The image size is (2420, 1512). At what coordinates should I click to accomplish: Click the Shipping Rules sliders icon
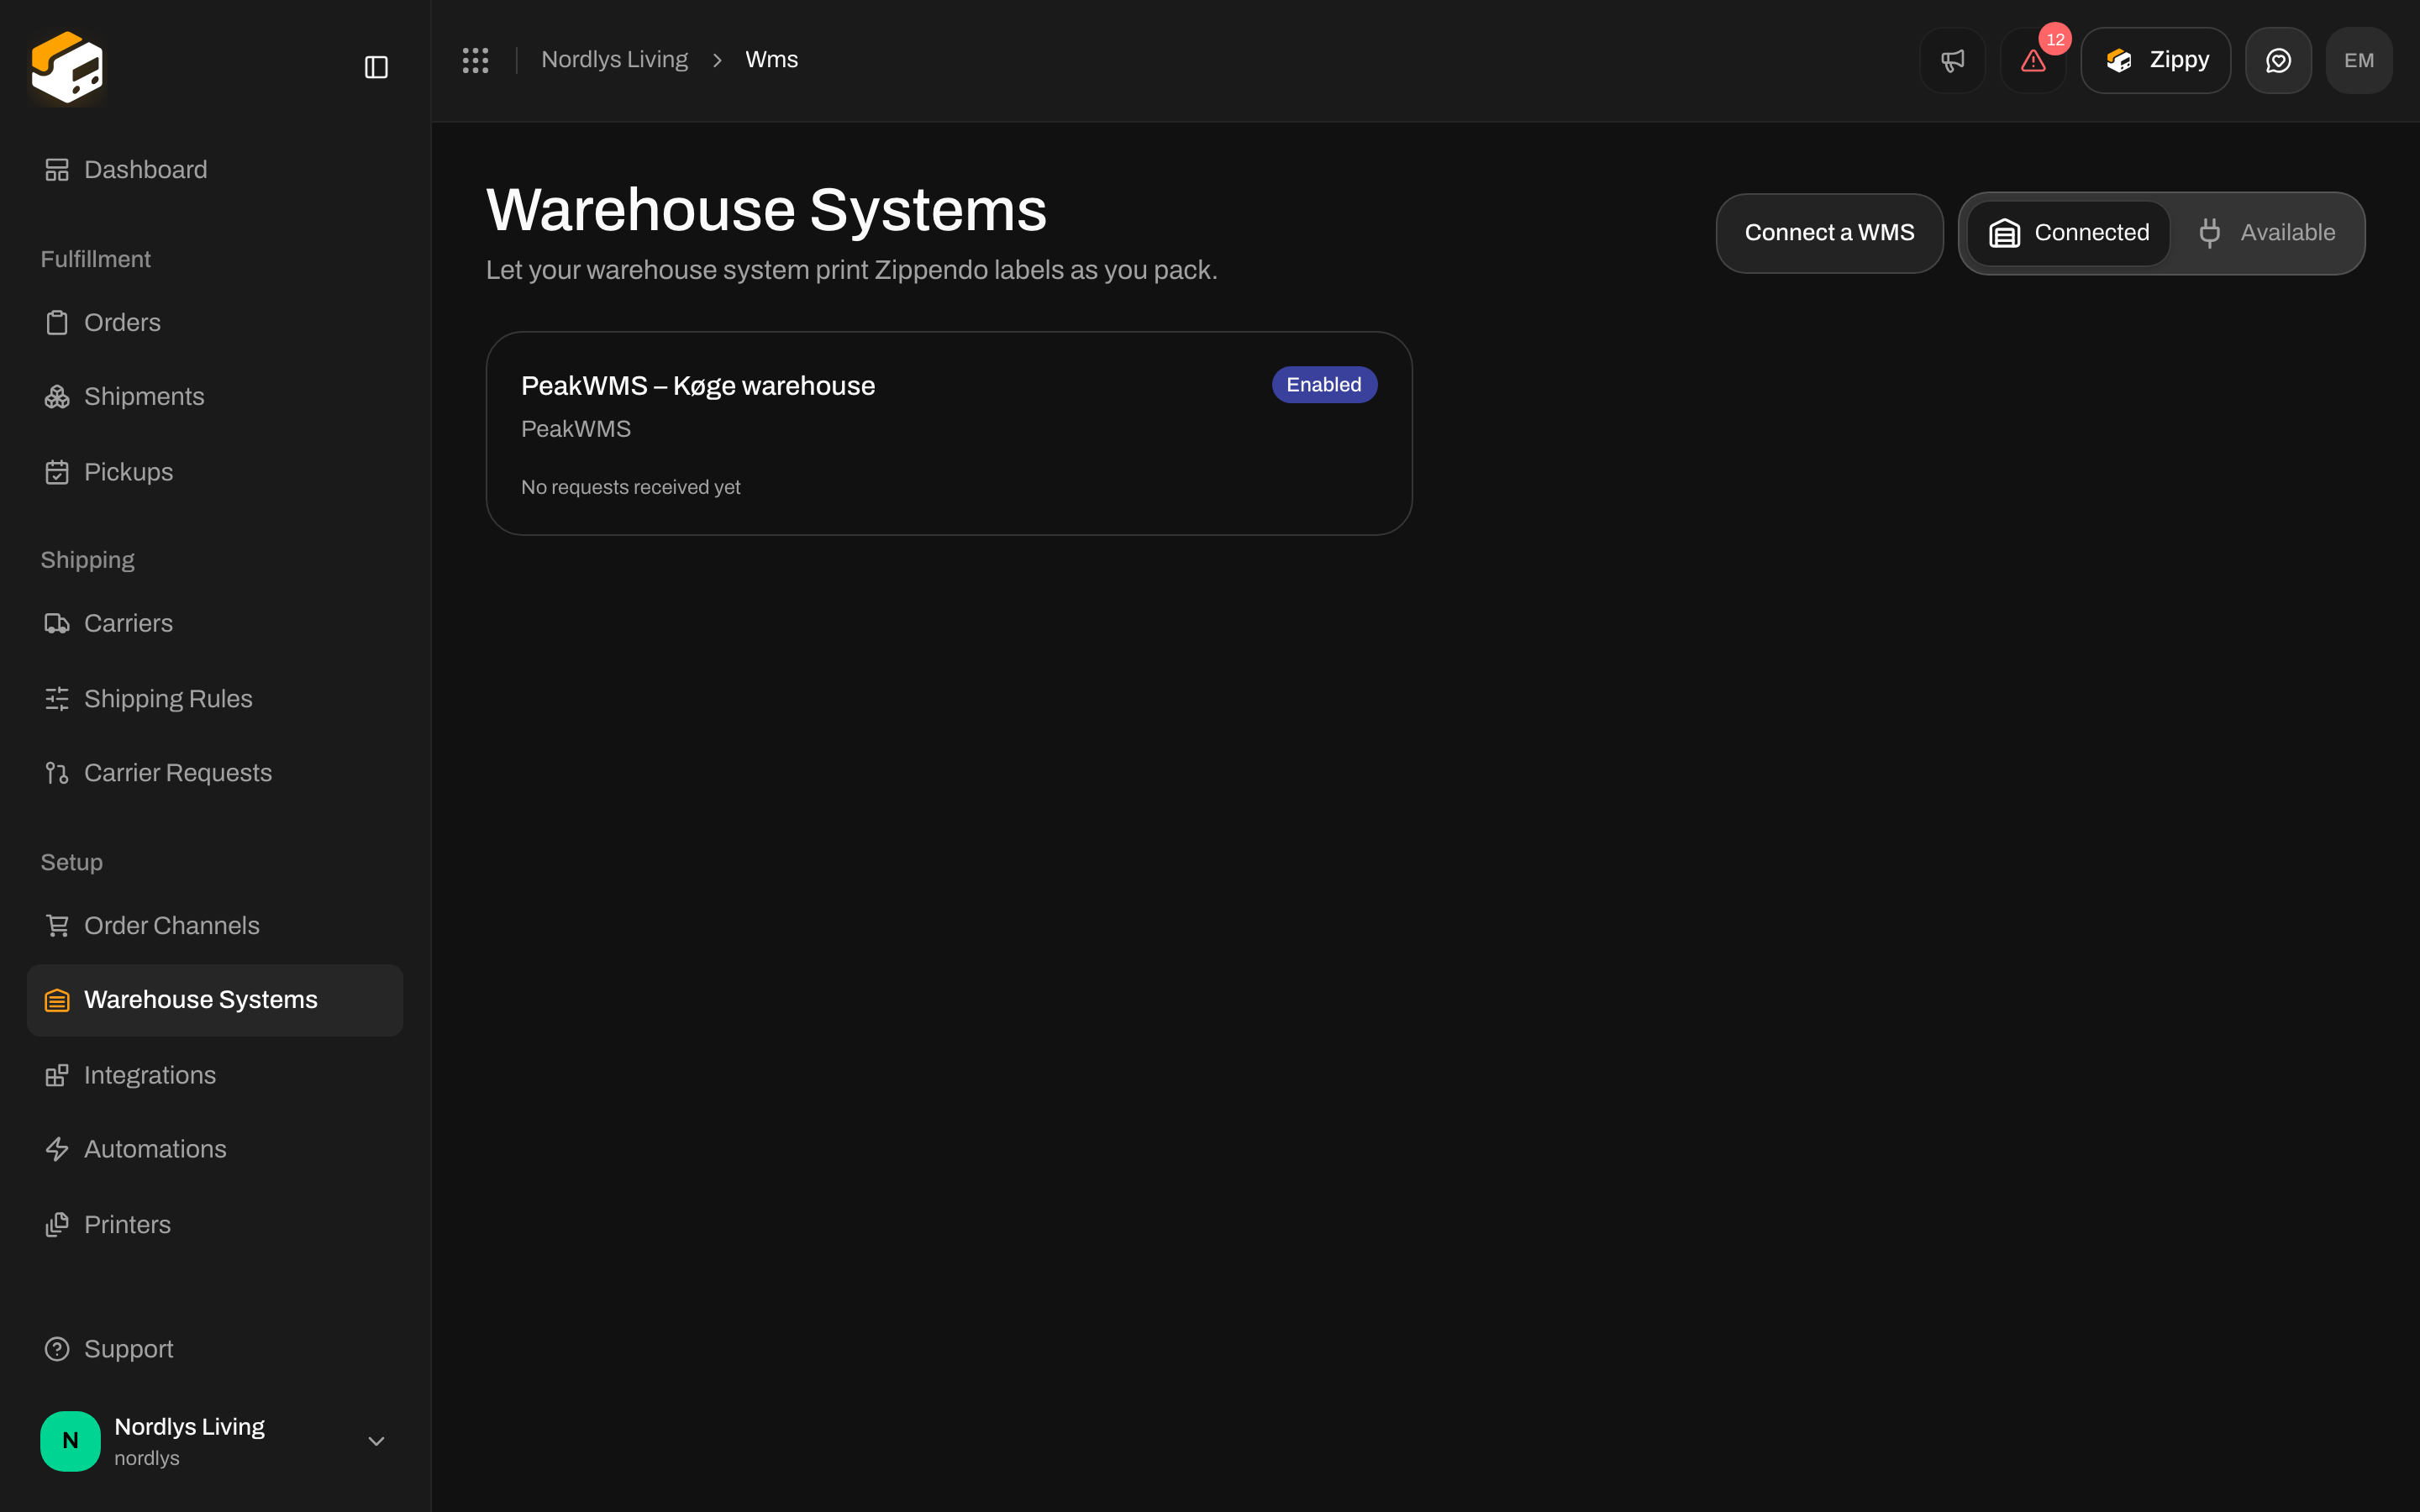coord(57,699)
